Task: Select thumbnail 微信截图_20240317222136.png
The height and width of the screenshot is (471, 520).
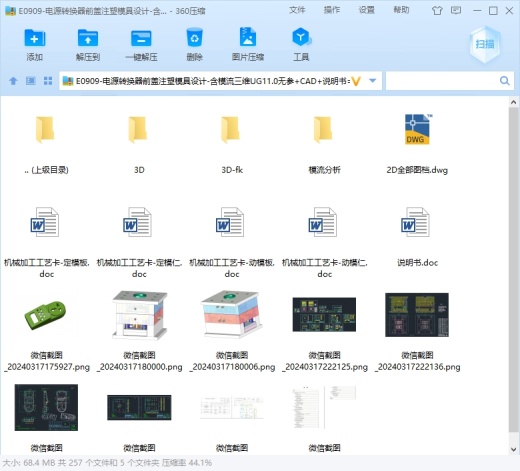Action: [x=417, y=315]
